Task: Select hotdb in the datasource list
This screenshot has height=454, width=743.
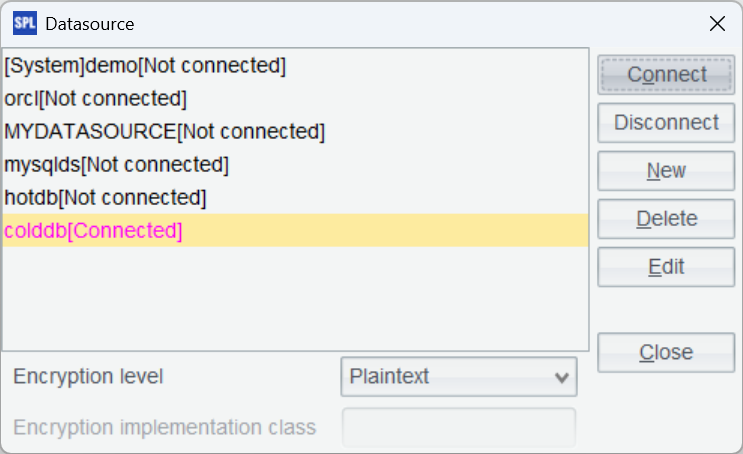Action: pos(105,197)
